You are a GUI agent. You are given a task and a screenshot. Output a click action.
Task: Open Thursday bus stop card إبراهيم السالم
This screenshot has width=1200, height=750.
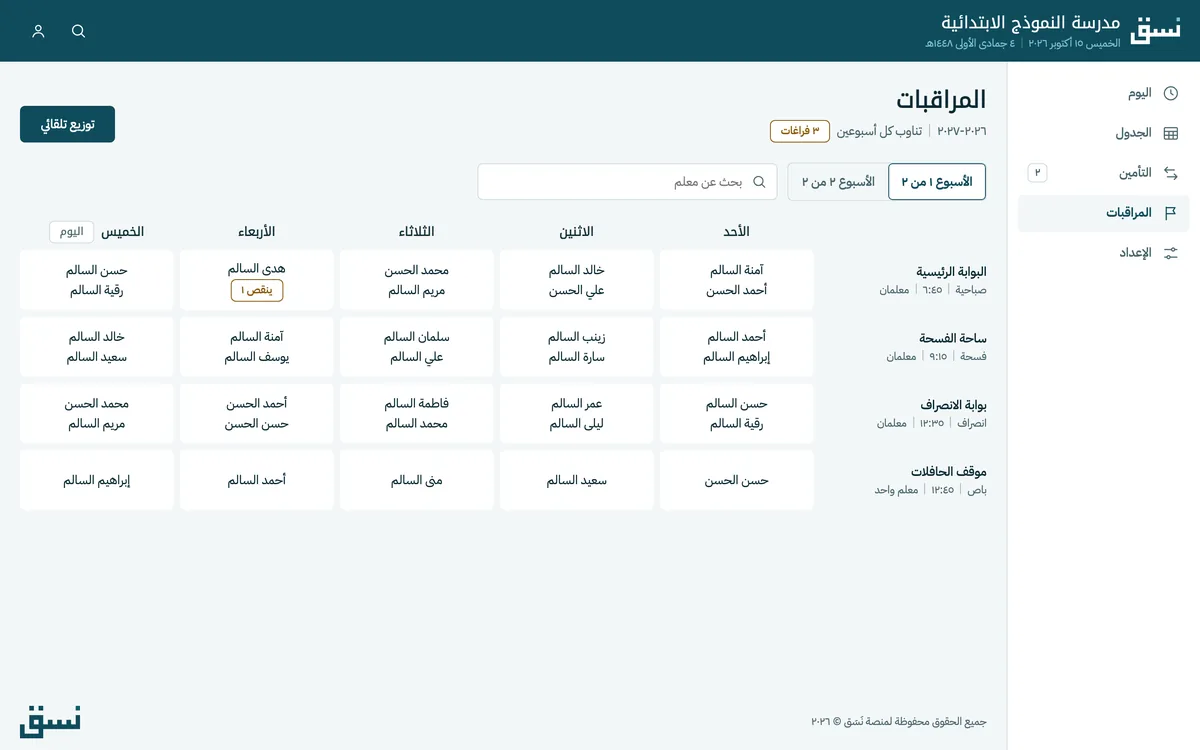(97, 480)
